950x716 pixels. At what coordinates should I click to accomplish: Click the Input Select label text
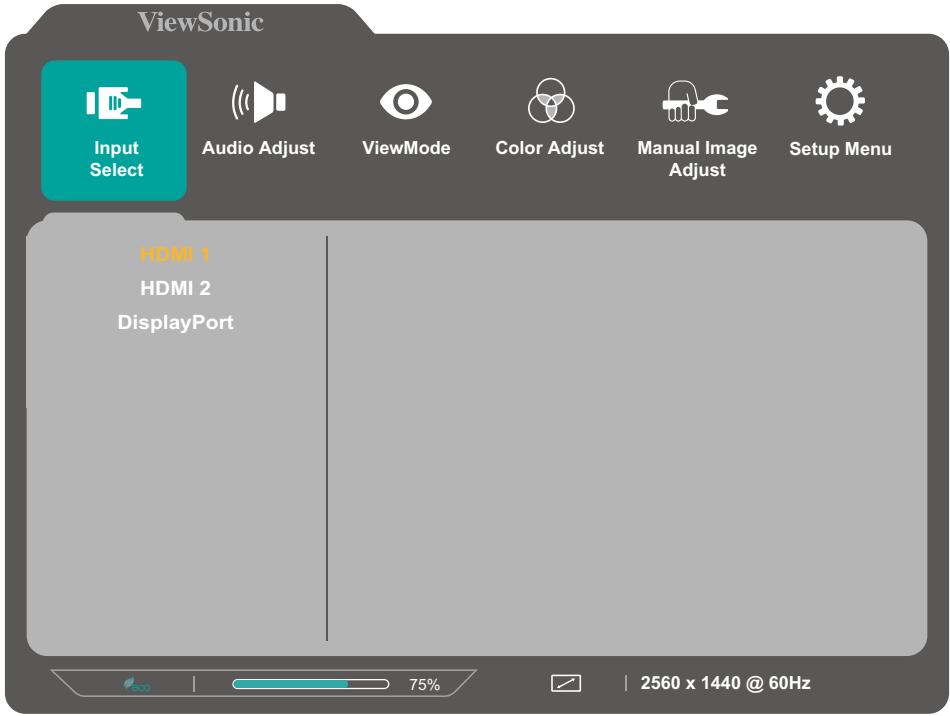tap(116, 159)
